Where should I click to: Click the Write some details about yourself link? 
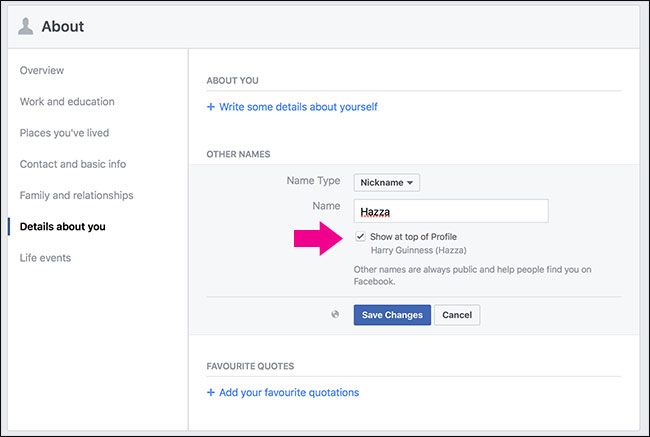click(x=298, y=107)
